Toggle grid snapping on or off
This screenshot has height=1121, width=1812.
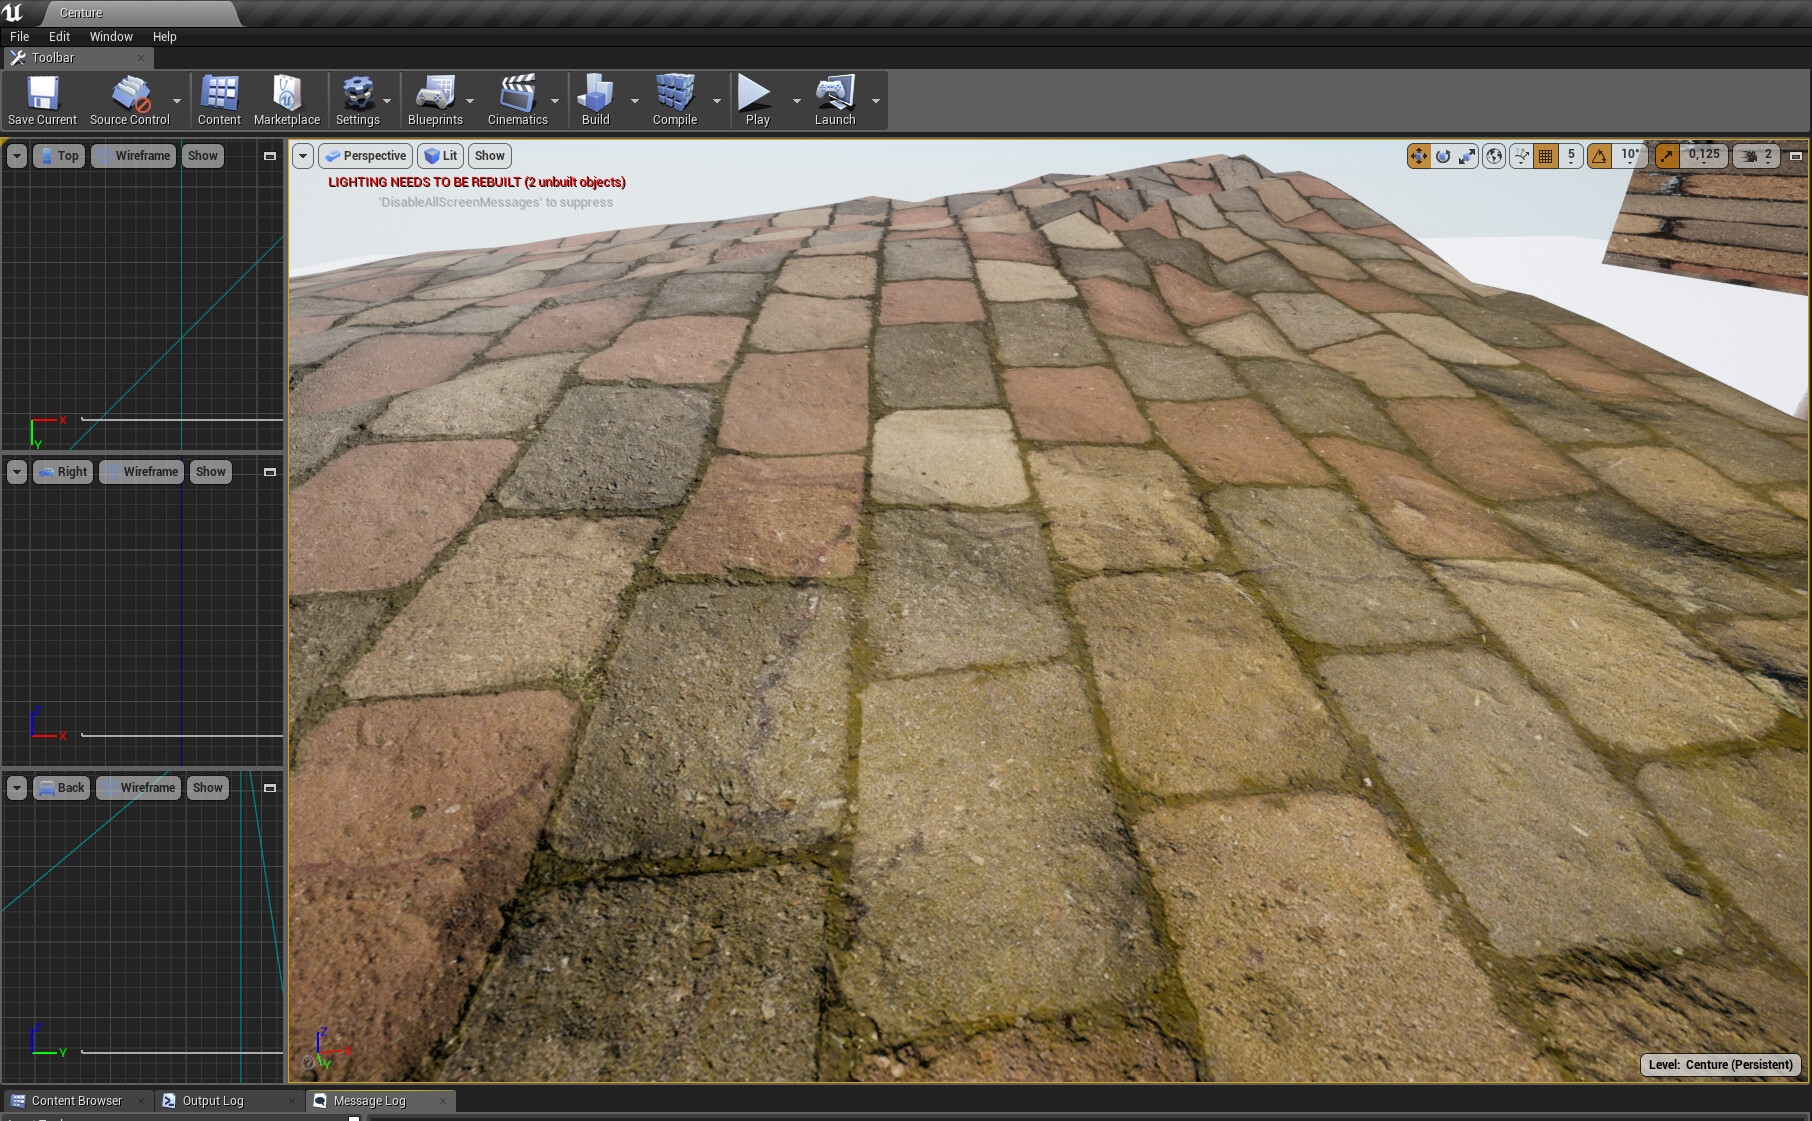[1546, 156]
